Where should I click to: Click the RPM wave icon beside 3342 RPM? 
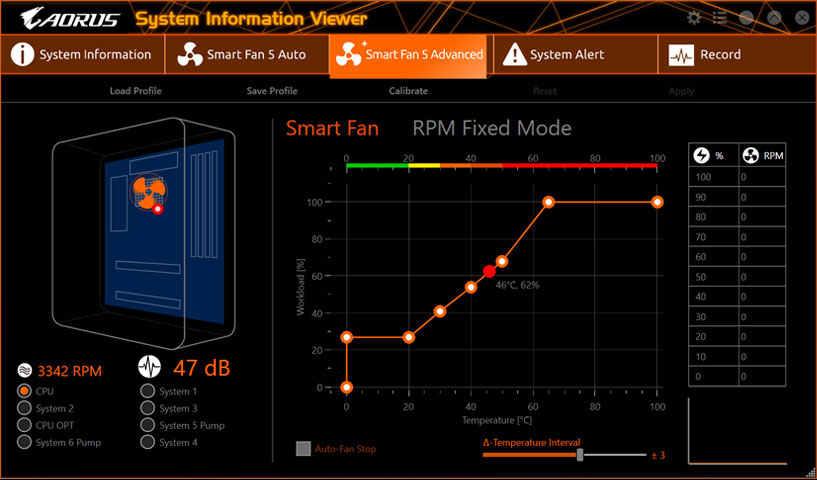pyautogui.click(x=25, y=370)
